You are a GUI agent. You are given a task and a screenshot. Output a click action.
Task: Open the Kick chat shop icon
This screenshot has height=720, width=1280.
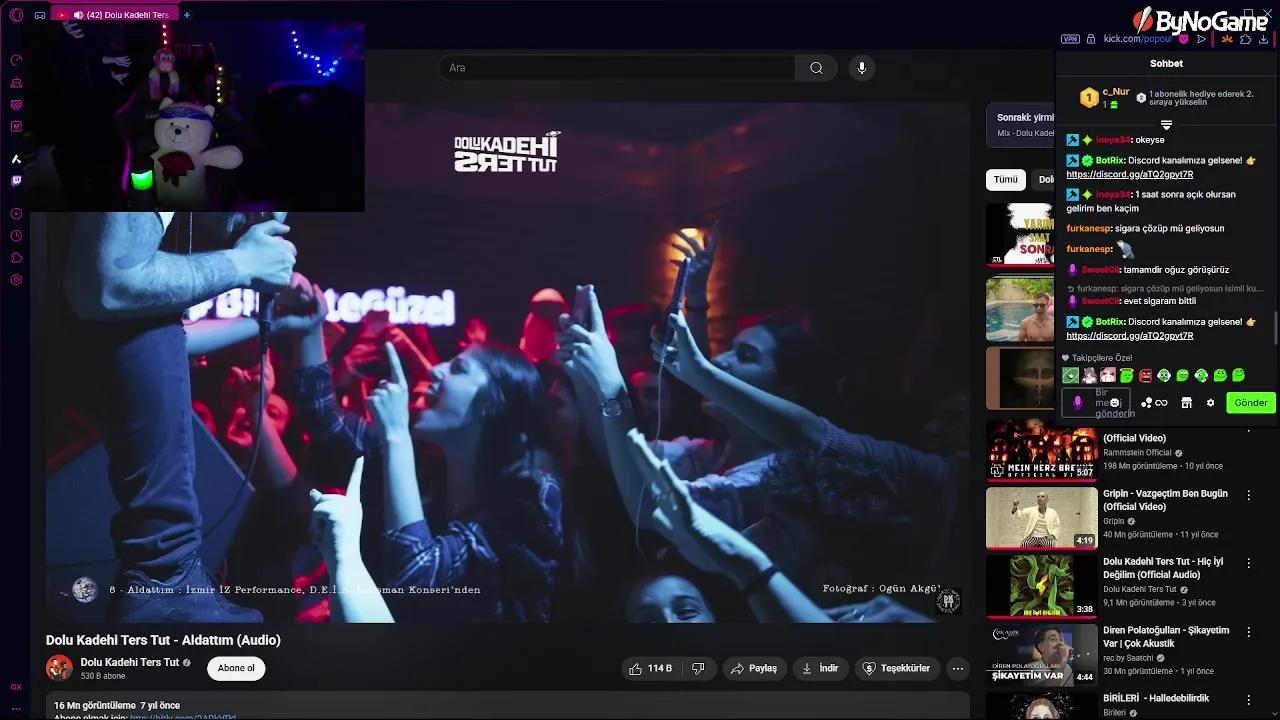1186,403
